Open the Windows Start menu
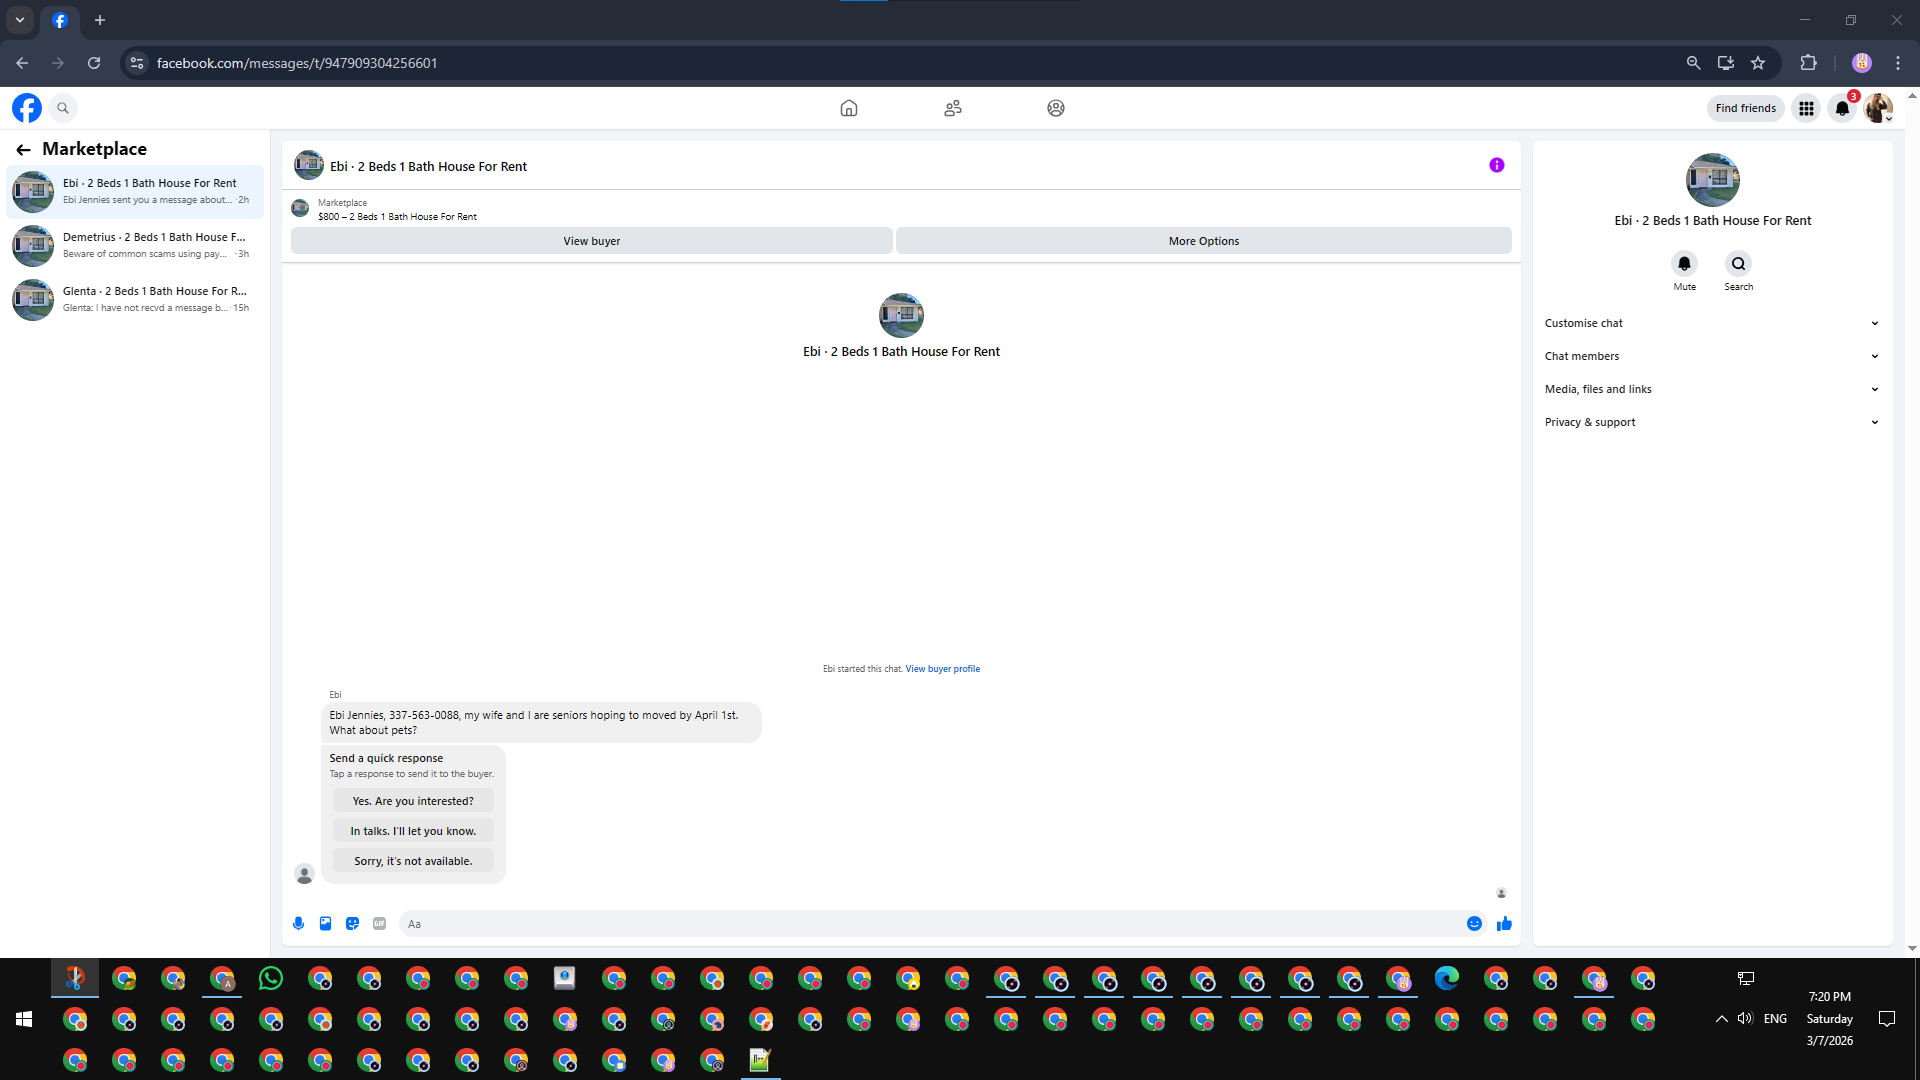The image size is (1920, 1080). (x=24, y=1019)
